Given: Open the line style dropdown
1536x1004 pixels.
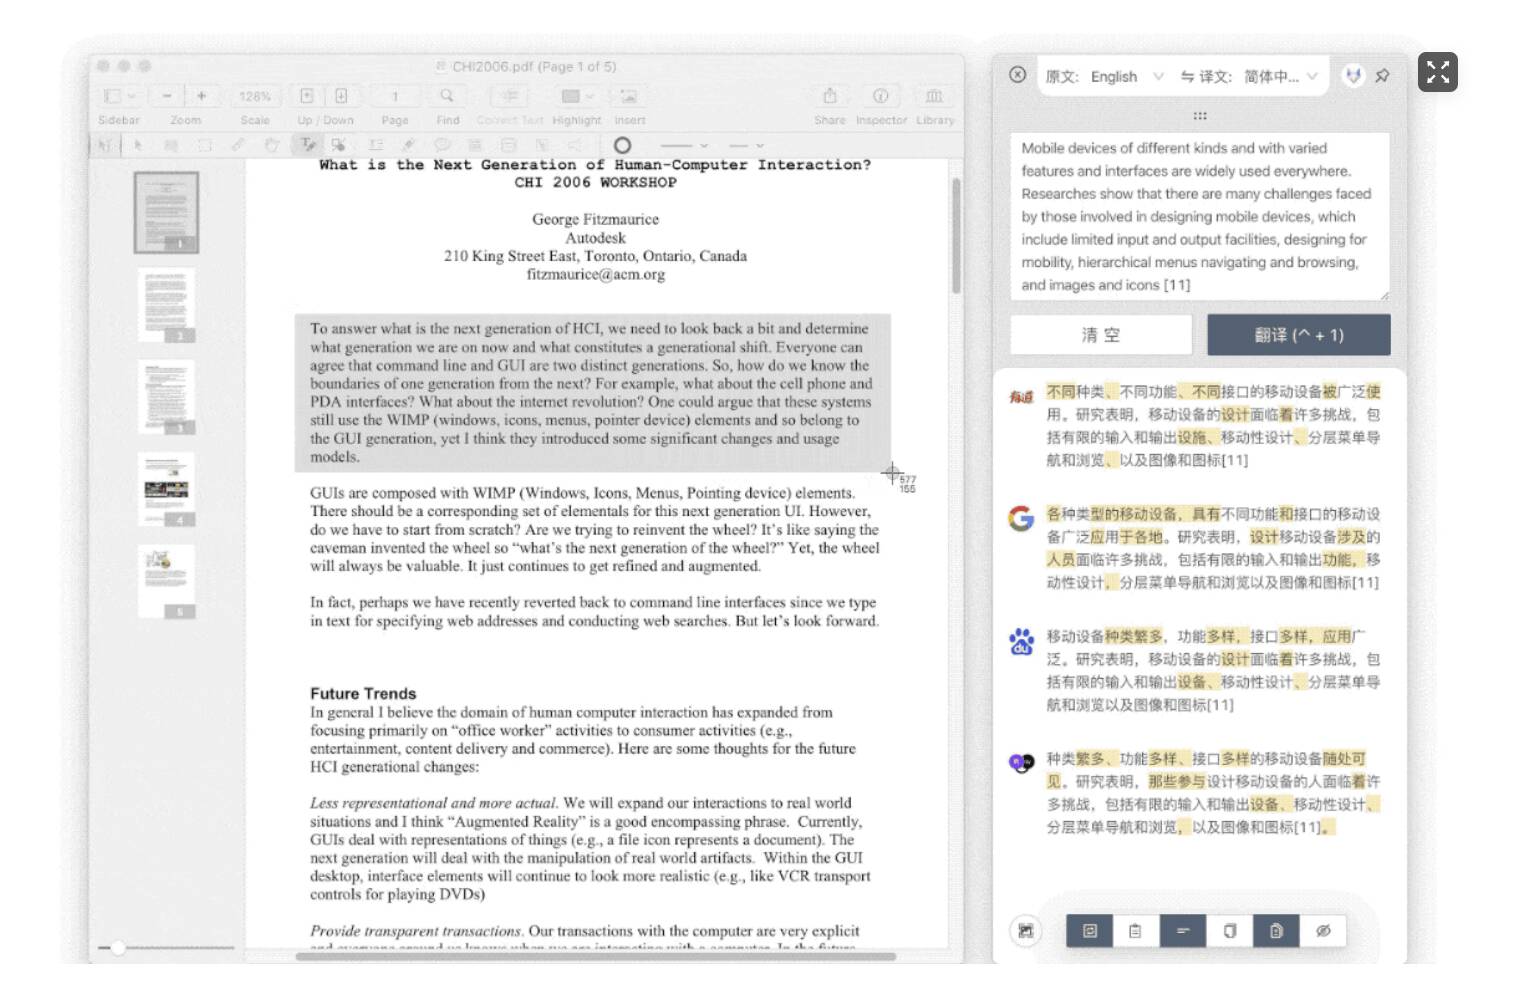Looking at the screenshot, I should (x=684, y=146).
